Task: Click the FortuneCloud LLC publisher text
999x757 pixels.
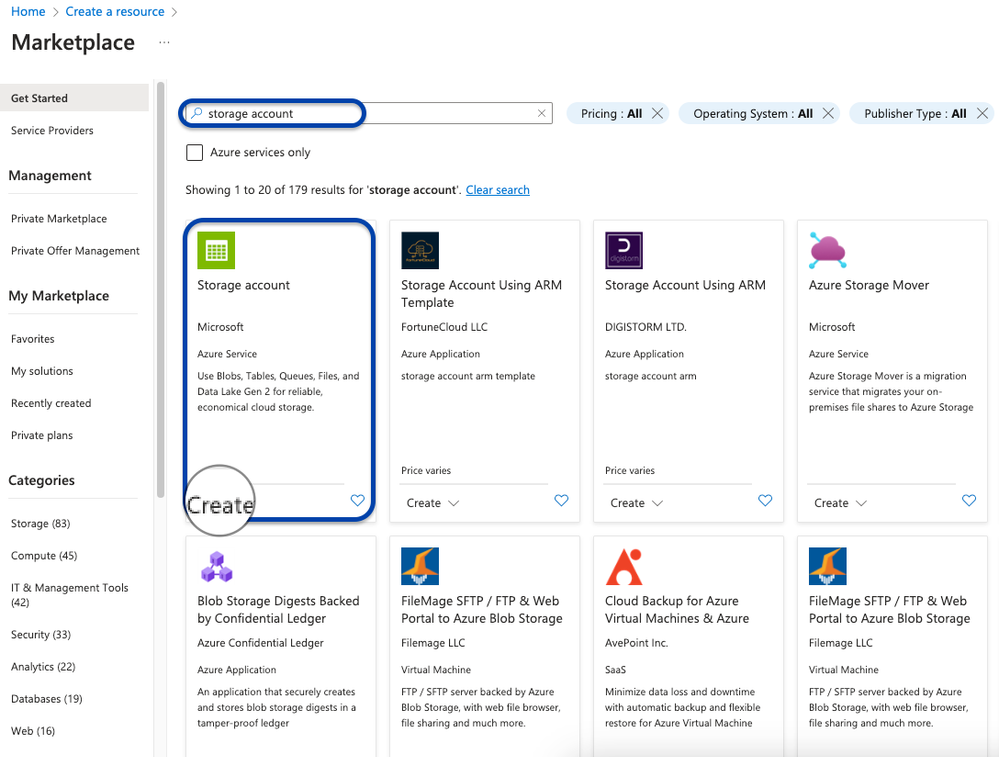Action: click(x=444, y=327)
